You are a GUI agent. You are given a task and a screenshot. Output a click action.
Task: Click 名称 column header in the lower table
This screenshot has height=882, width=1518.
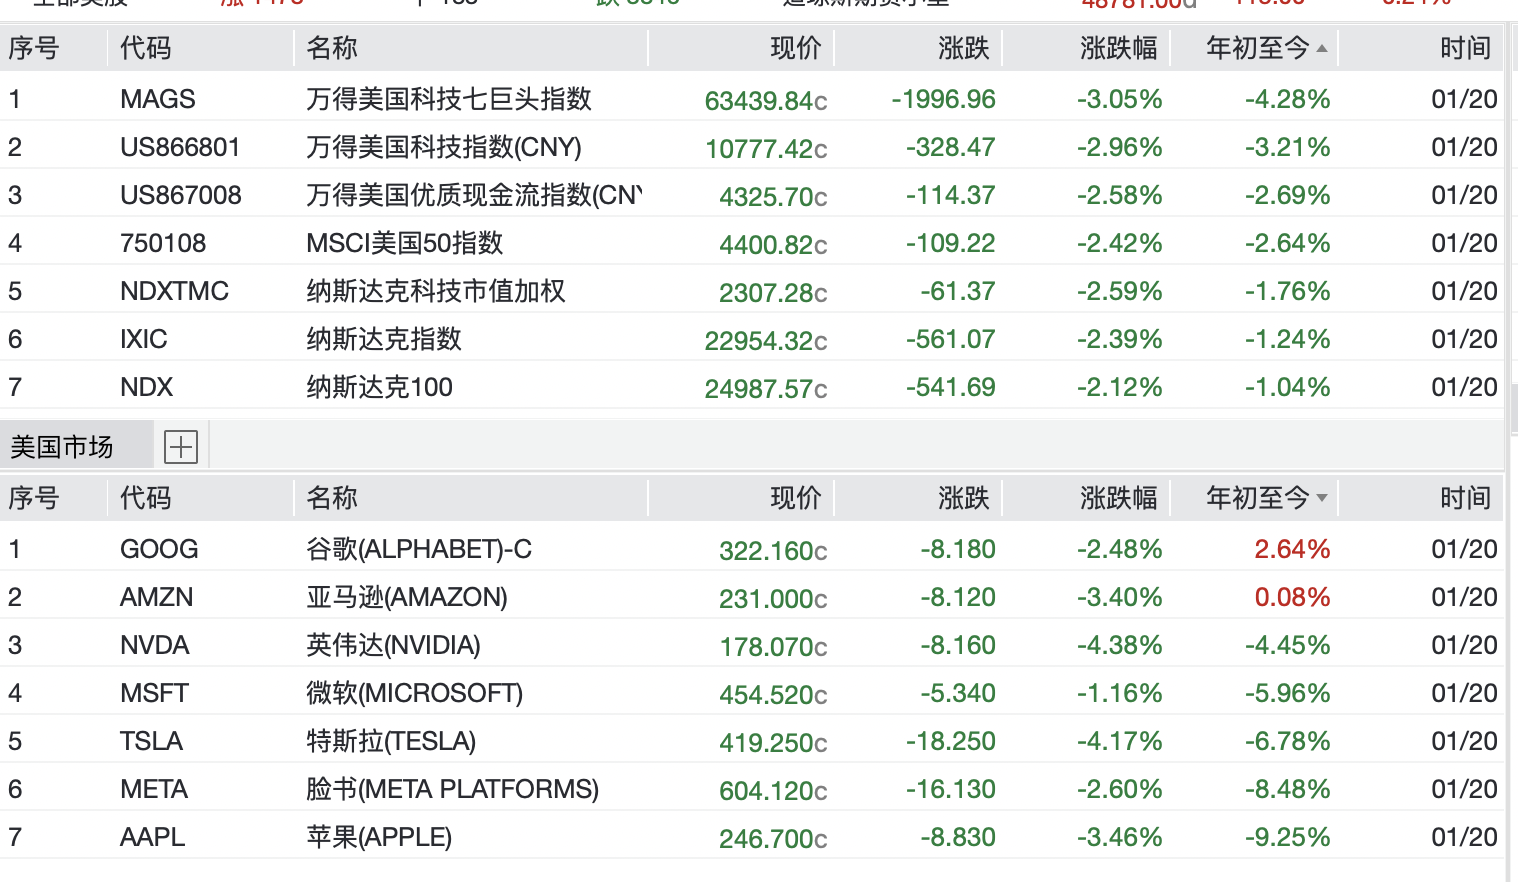click(332, 498)
